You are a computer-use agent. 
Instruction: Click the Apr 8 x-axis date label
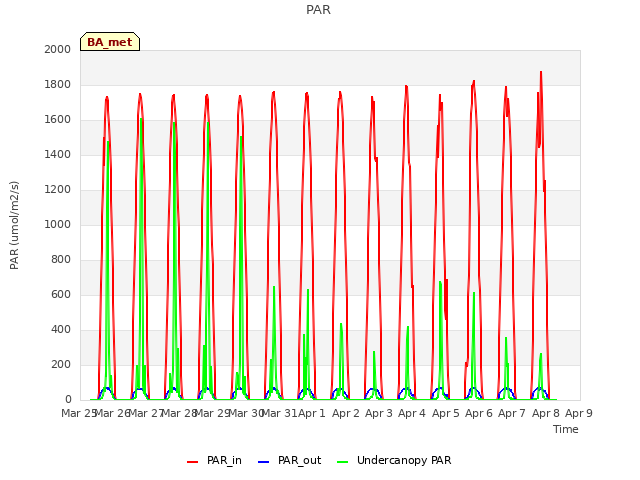click(545, 413)
